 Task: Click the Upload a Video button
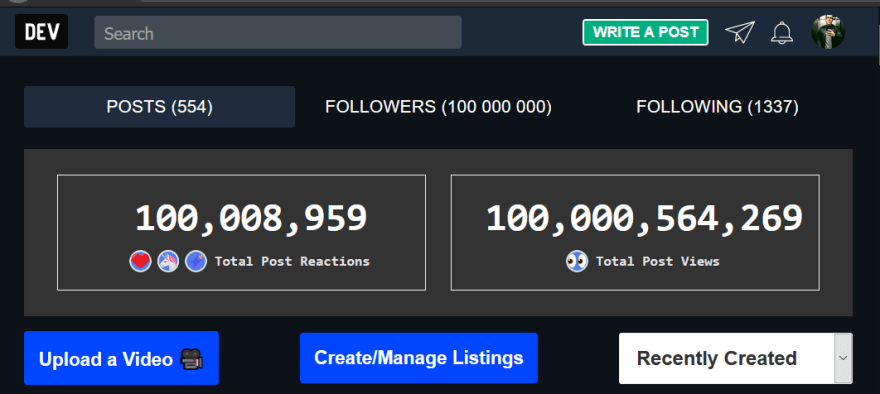[x=121, y=358]
